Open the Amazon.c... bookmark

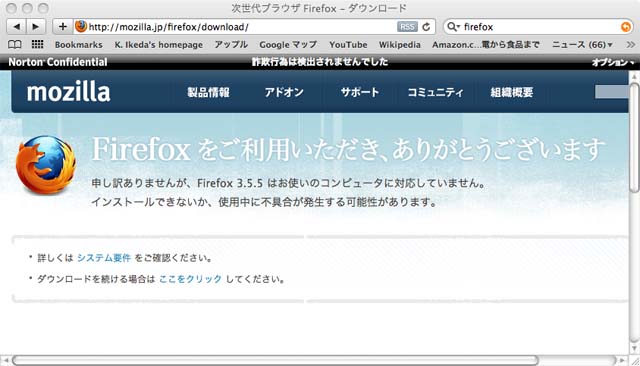pyautogui.click(x=486, y=44)
